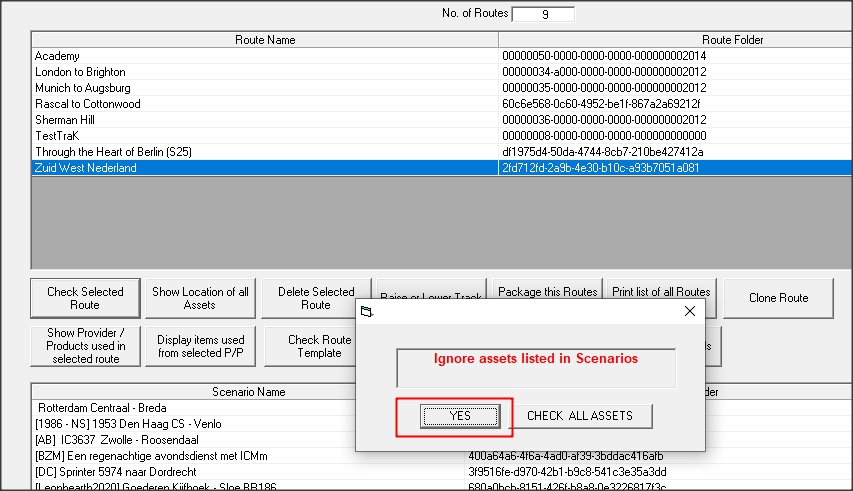This screenshot has height=491, width=853.
Task: Close the ignore assets dialog
Action: 689,311
